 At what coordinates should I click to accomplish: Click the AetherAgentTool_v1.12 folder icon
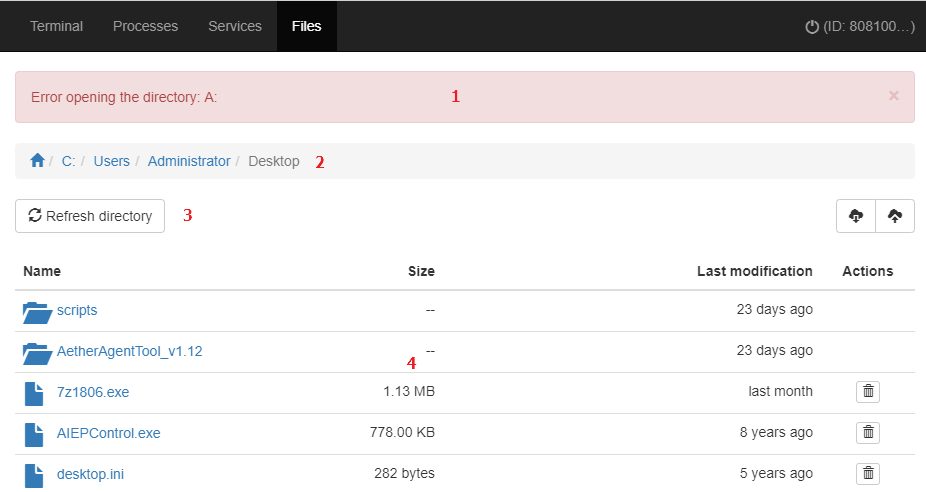point(37,353)
